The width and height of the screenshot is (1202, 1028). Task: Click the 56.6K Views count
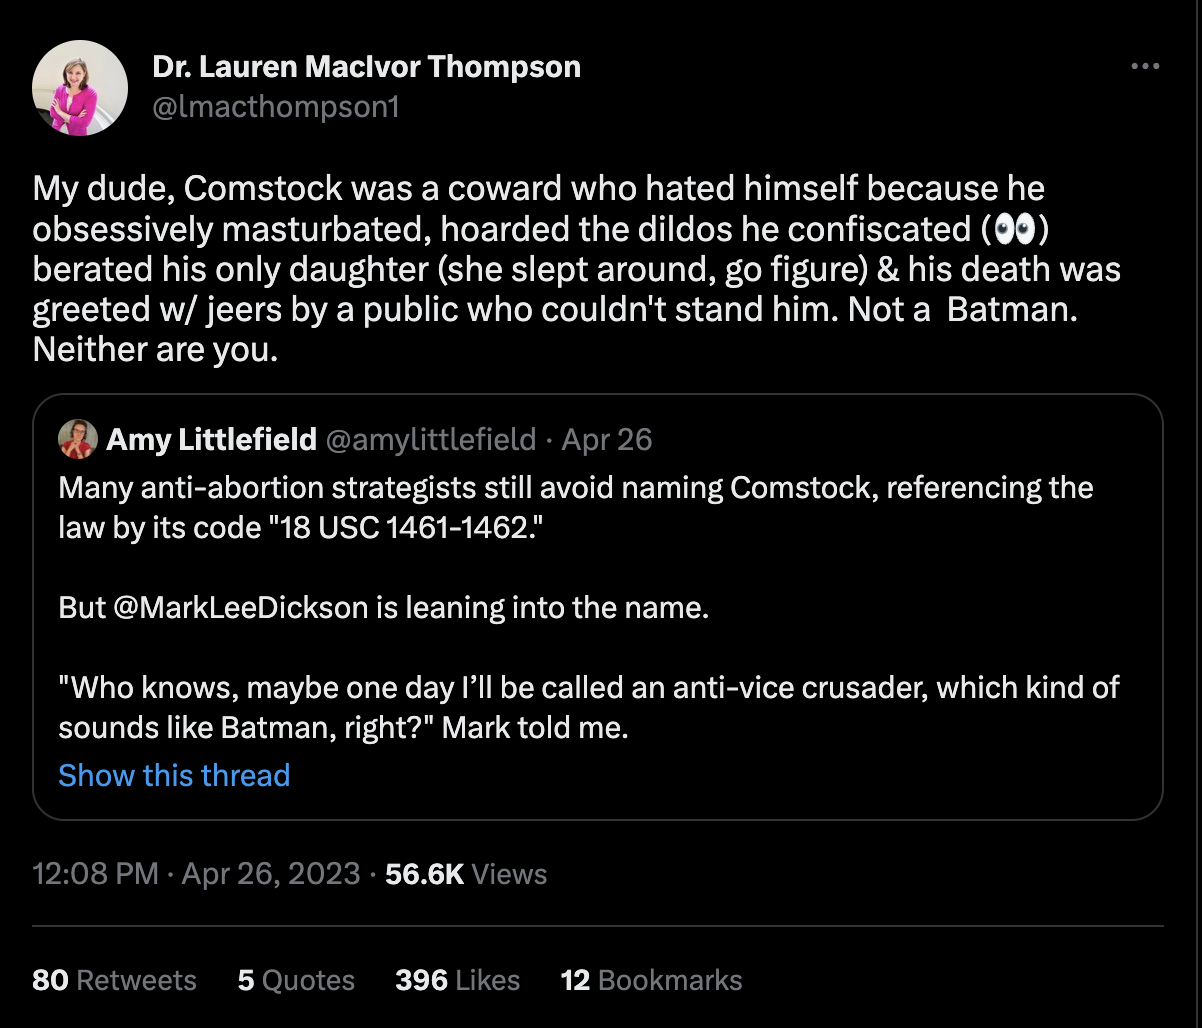pyautogui.click(x=466, y=874)
